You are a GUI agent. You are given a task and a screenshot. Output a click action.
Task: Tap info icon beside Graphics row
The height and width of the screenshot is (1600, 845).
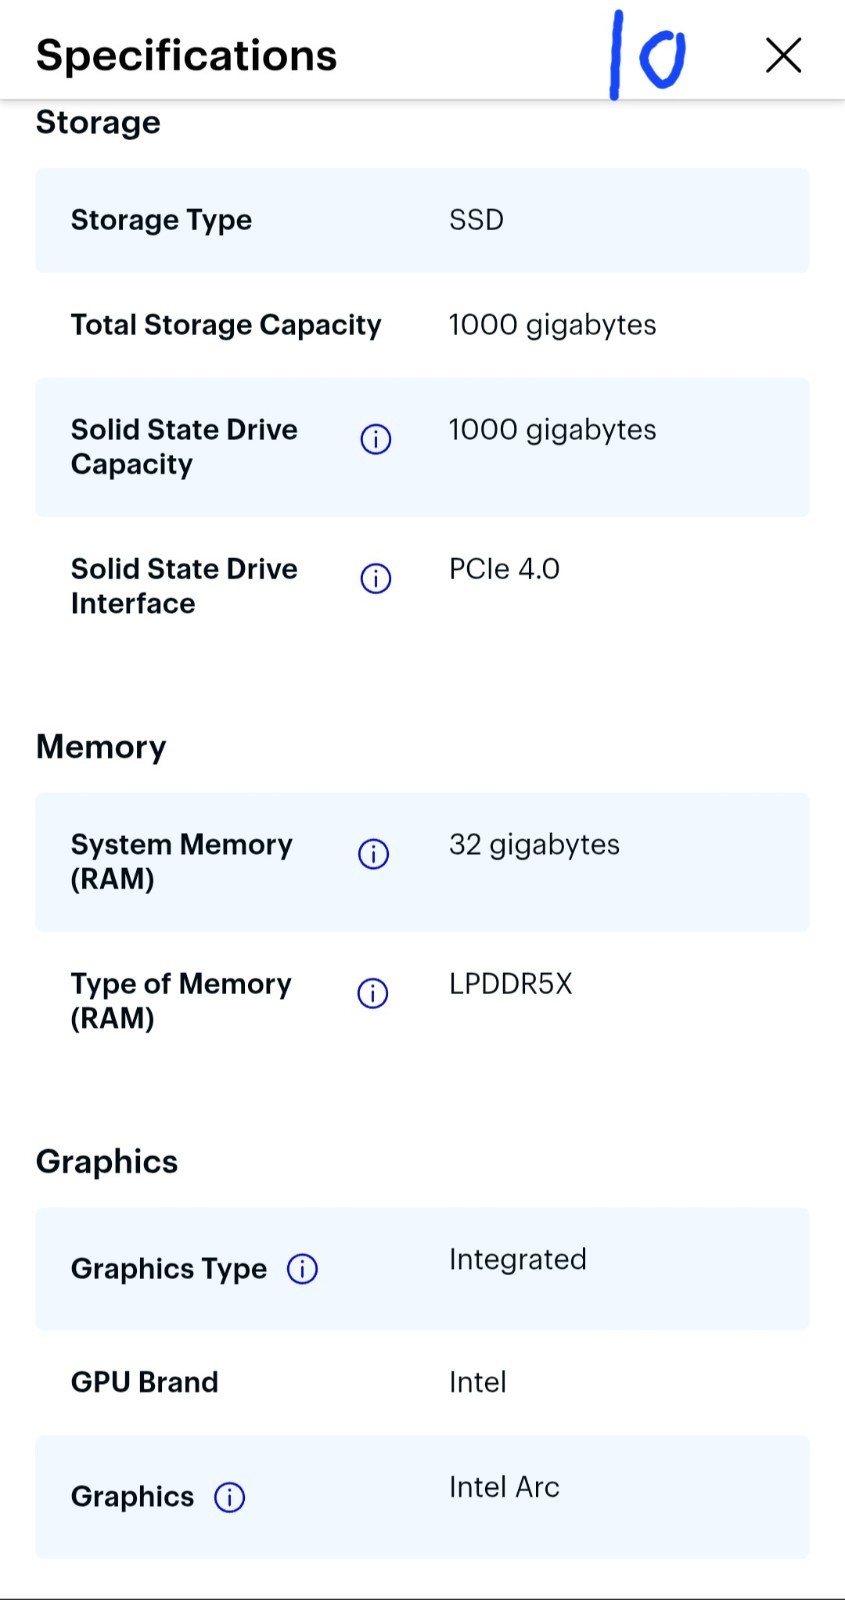(x=230, y=1497)
